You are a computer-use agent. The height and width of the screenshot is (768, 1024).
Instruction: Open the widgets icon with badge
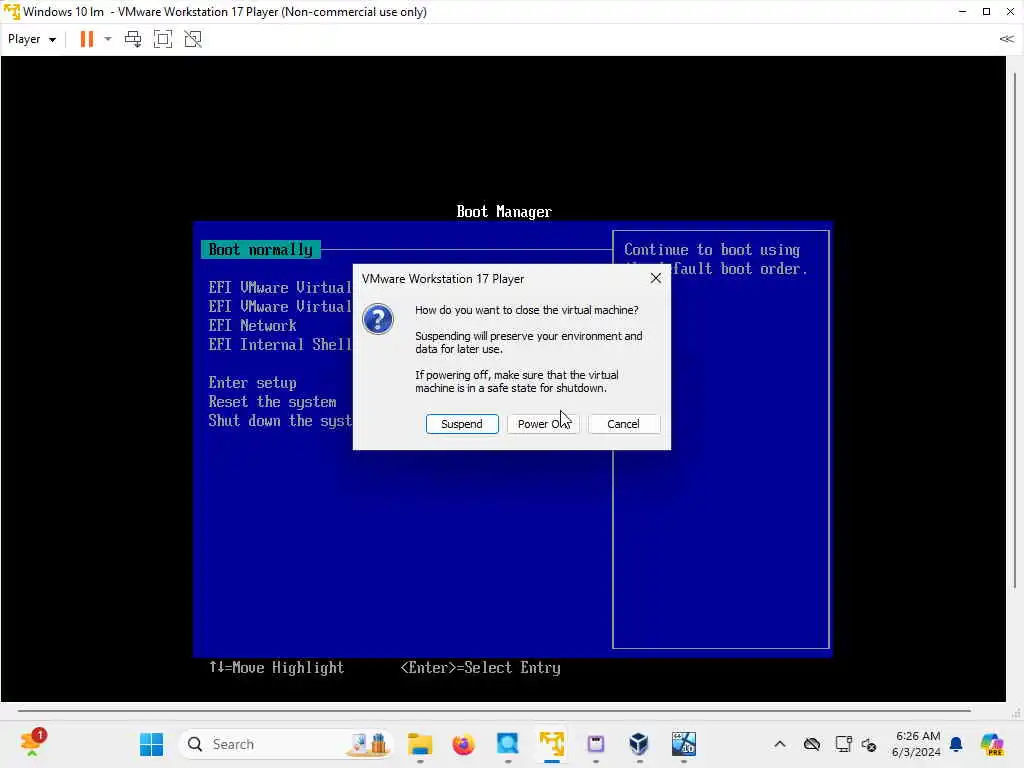click(x=32, y=743)
